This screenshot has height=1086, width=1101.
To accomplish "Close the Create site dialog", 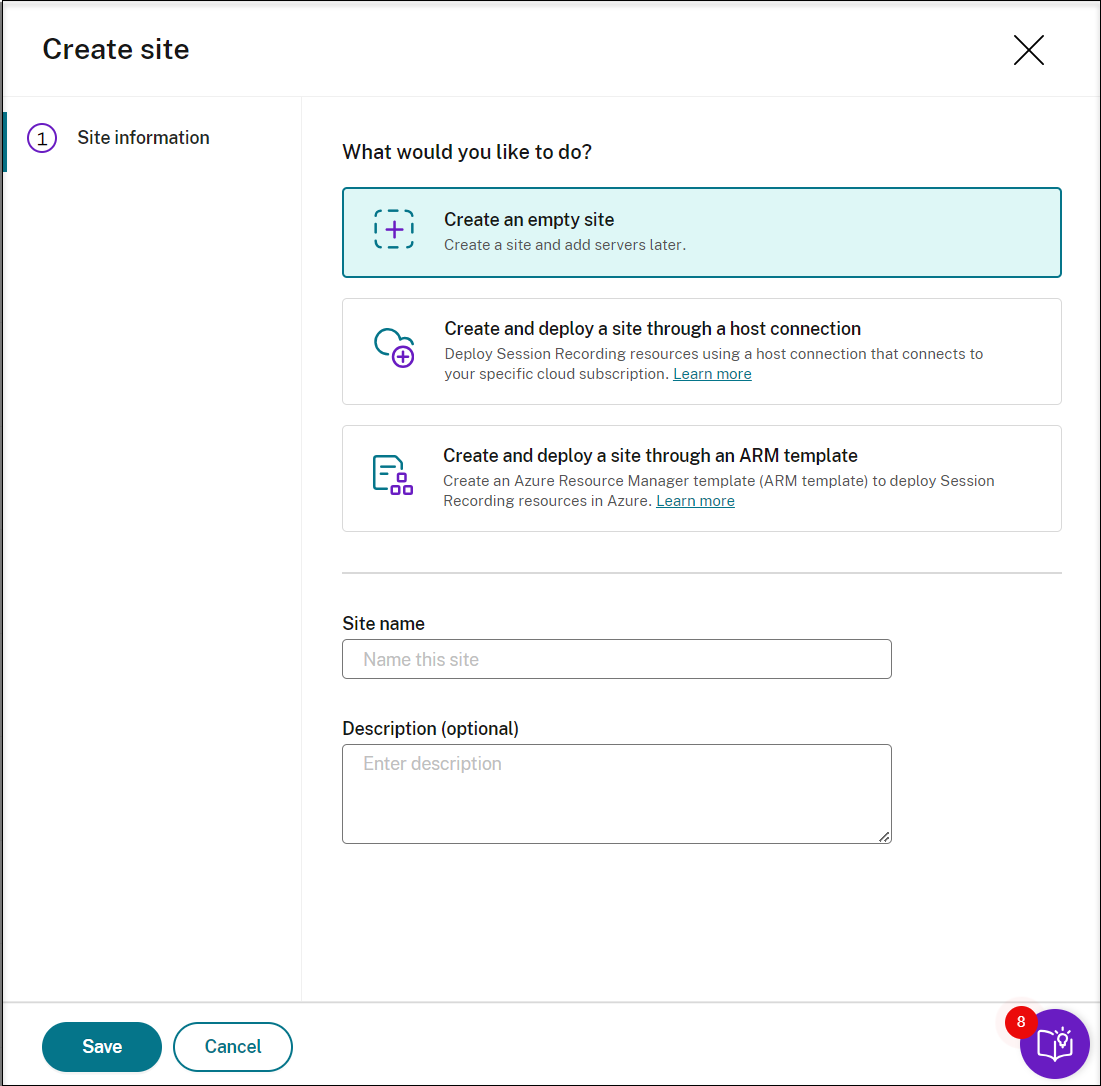I will click(x=1028, y=50).
